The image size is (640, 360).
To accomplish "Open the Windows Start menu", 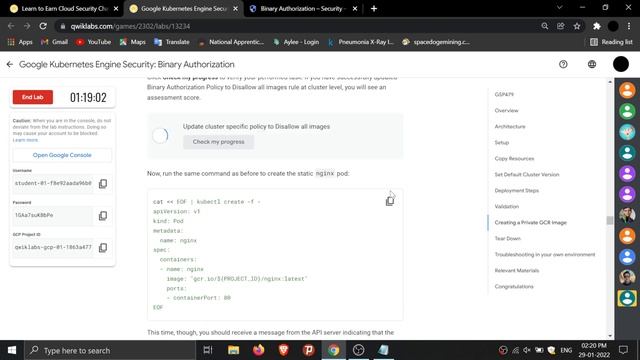I will 12,350.
